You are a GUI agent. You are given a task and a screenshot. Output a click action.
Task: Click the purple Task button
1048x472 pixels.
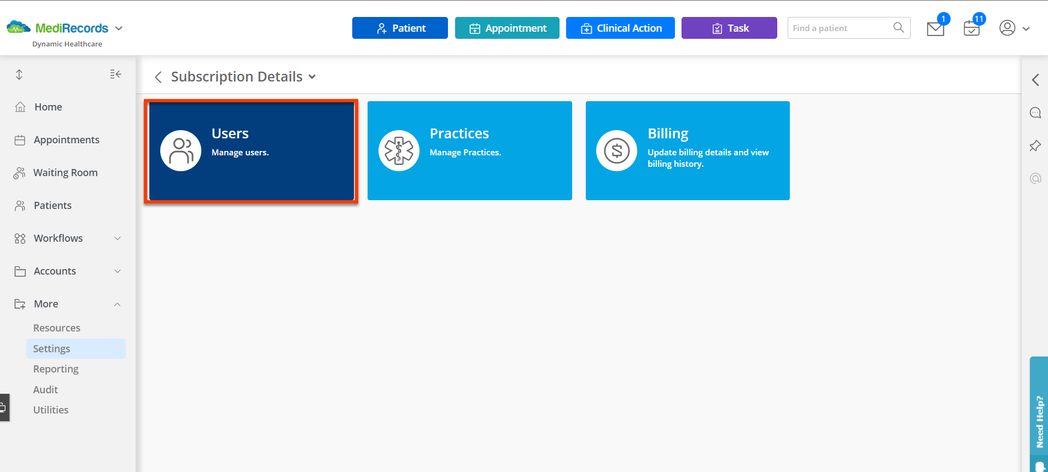(x=729, y=28)
